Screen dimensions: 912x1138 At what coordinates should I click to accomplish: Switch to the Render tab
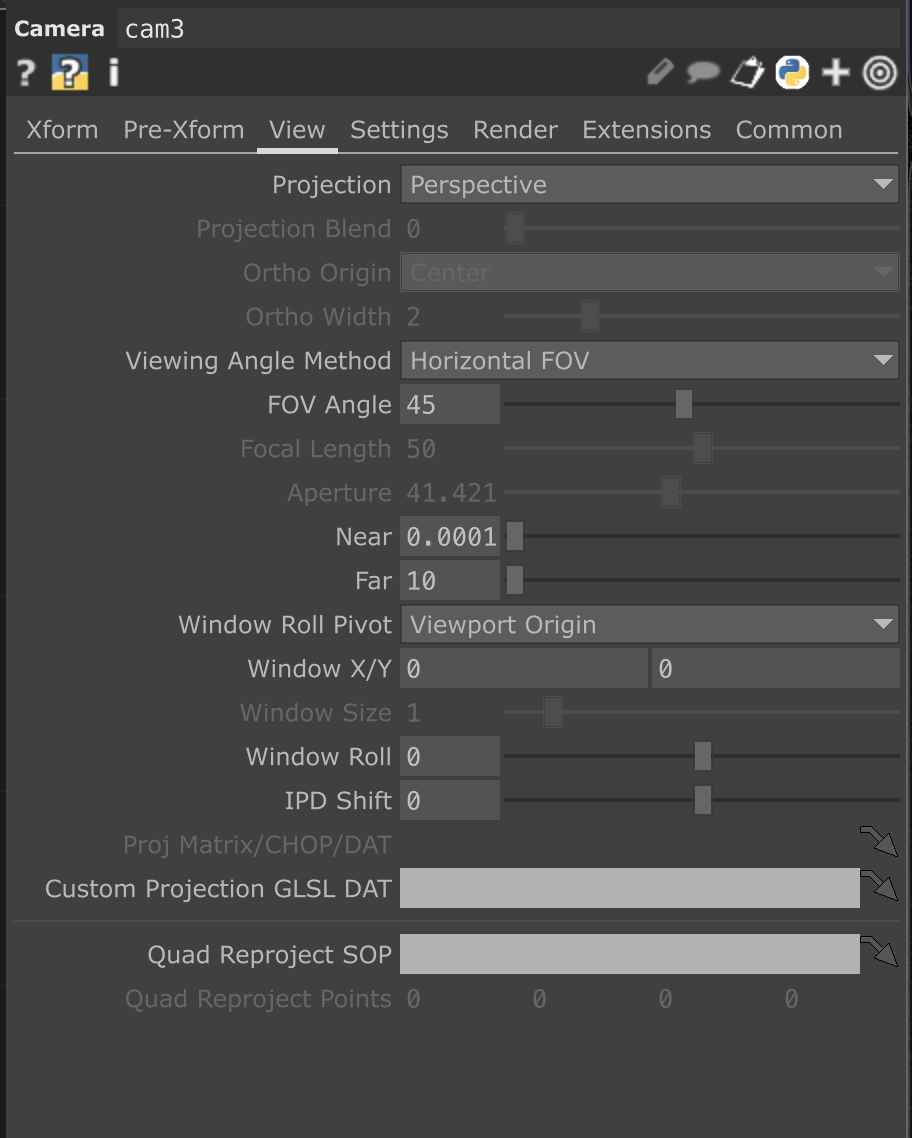coord(515,130)
